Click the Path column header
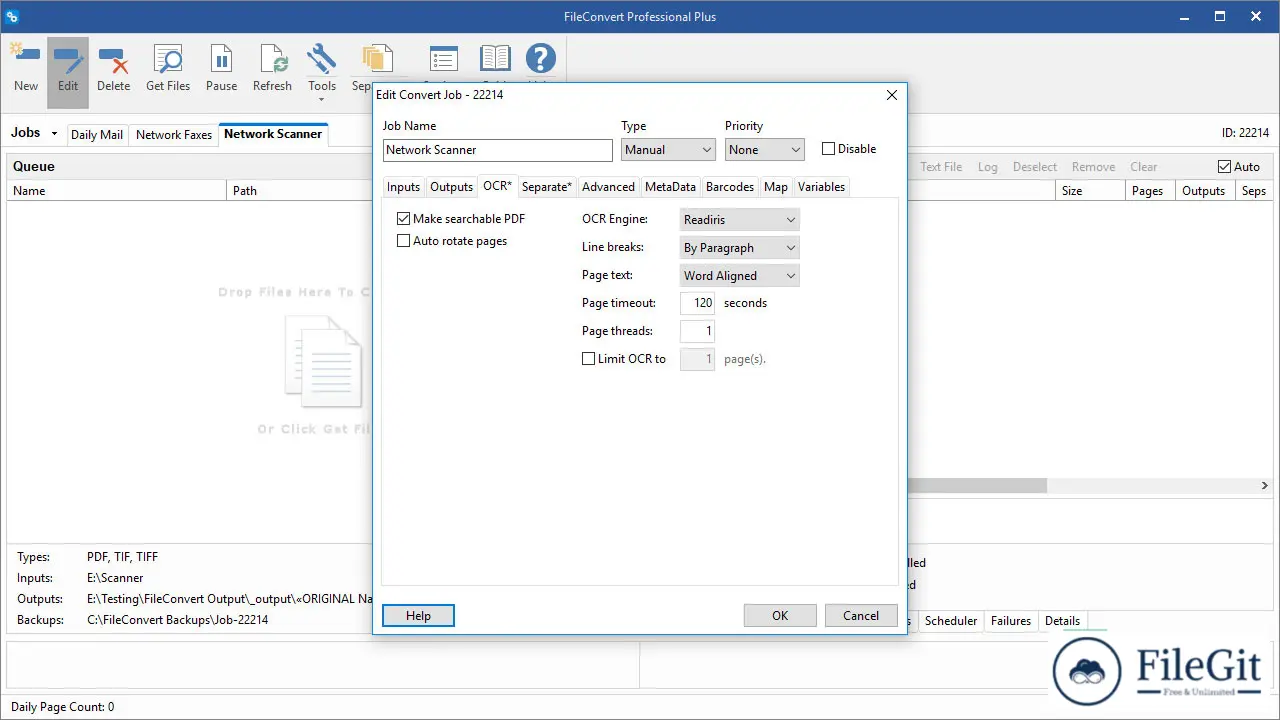 300,191
